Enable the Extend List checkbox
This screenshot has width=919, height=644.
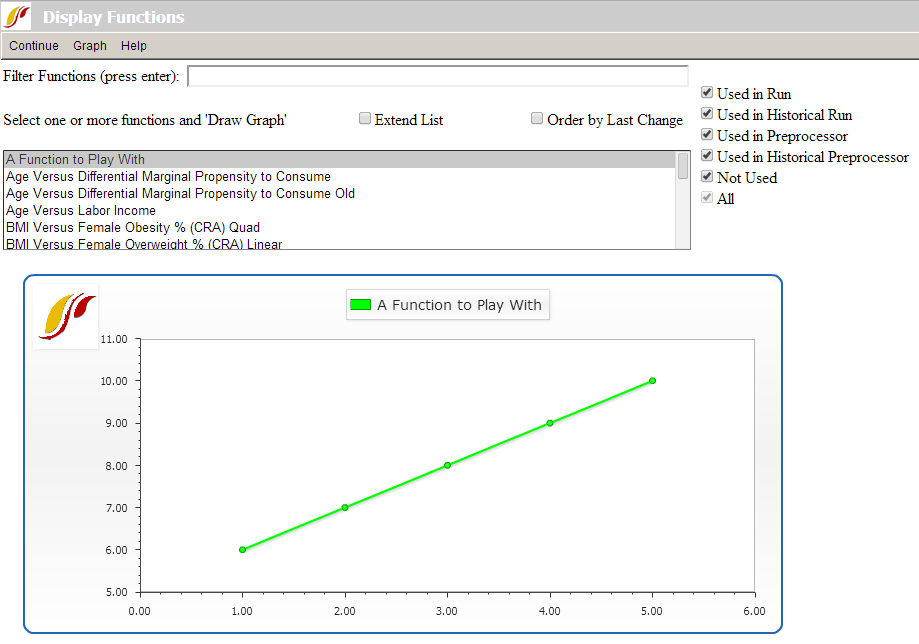(x=365, y=119)
